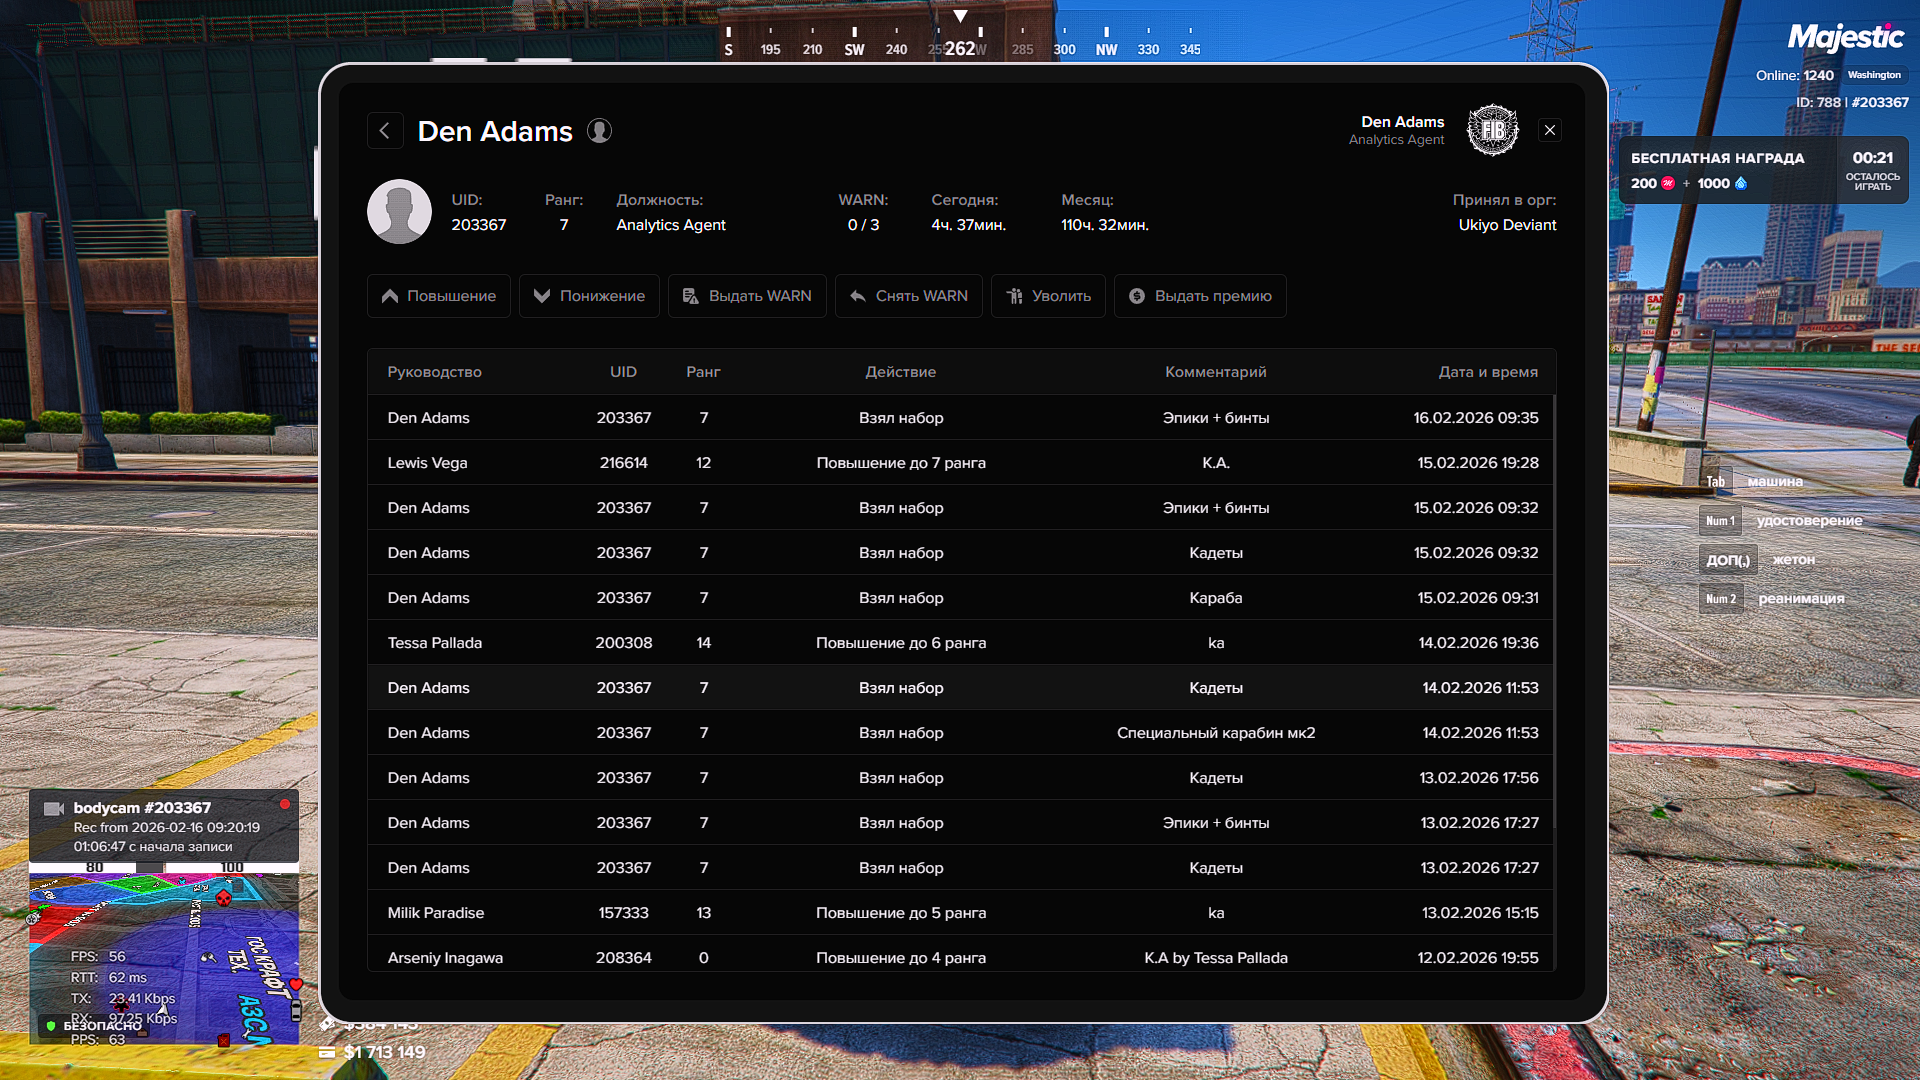This screenshot has width=1920, height=1080.
Task: Click the Выдать WARN button
Action: 747,296
